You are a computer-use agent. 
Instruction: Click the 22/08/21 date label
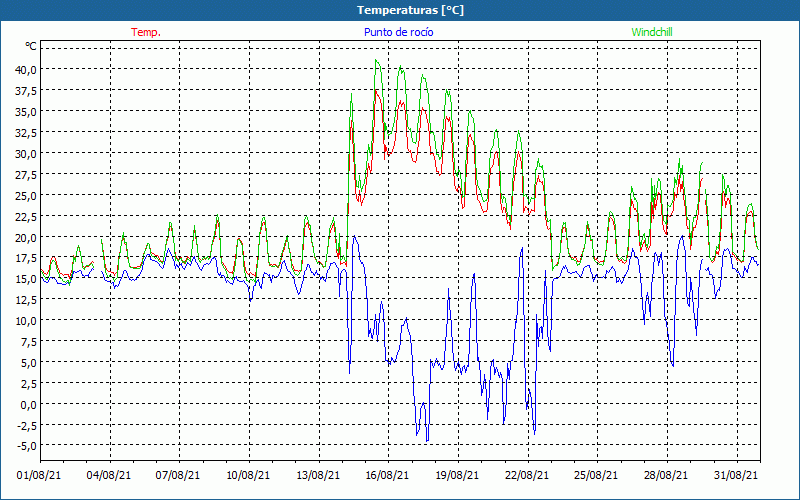[x=527, y=475]
